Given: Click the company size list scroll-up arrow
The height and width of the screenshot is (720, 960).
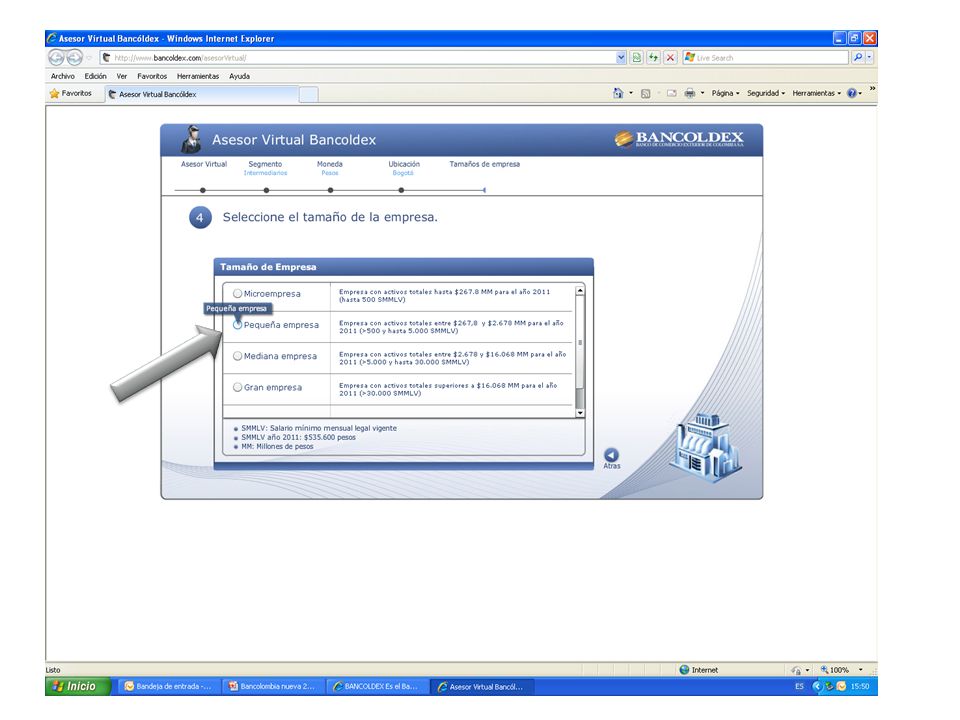Looking at the screenshot, I should [x=580, y=291].
